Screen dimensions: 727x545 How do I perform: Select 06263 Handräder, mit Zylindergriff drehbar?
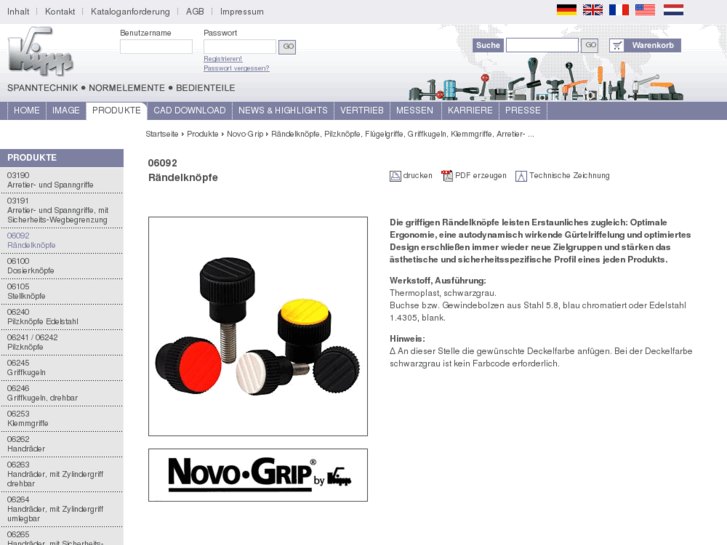pos(62,474)
